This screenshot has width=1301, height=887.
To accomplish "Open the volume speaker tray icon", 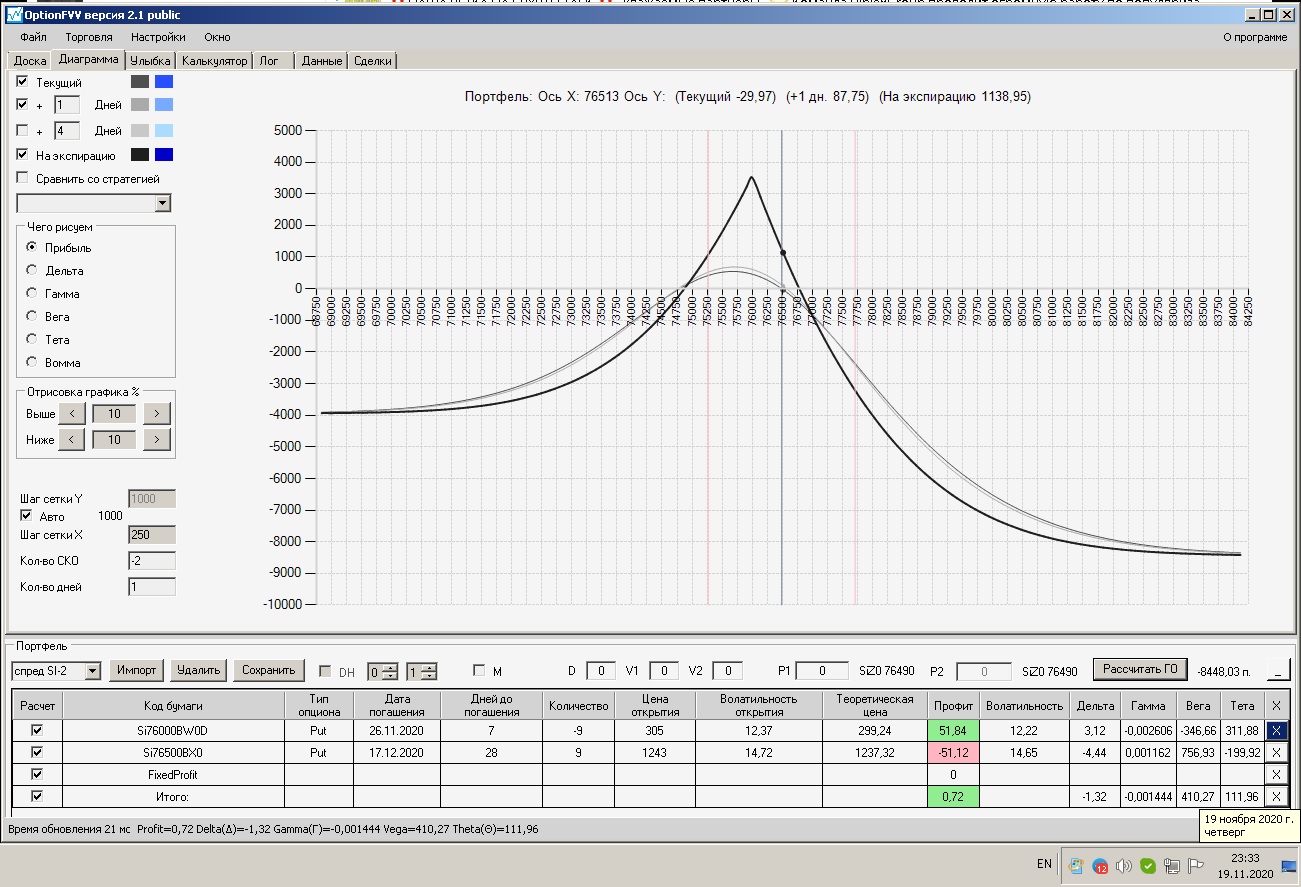I will (x=1124, y=865).
